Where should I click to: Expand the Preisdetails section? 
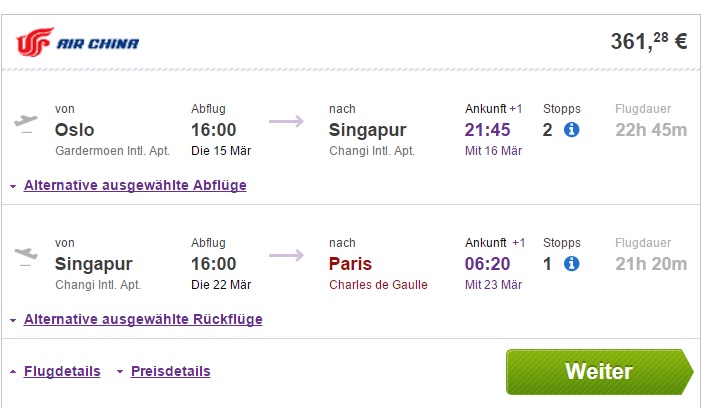[170, 371]
